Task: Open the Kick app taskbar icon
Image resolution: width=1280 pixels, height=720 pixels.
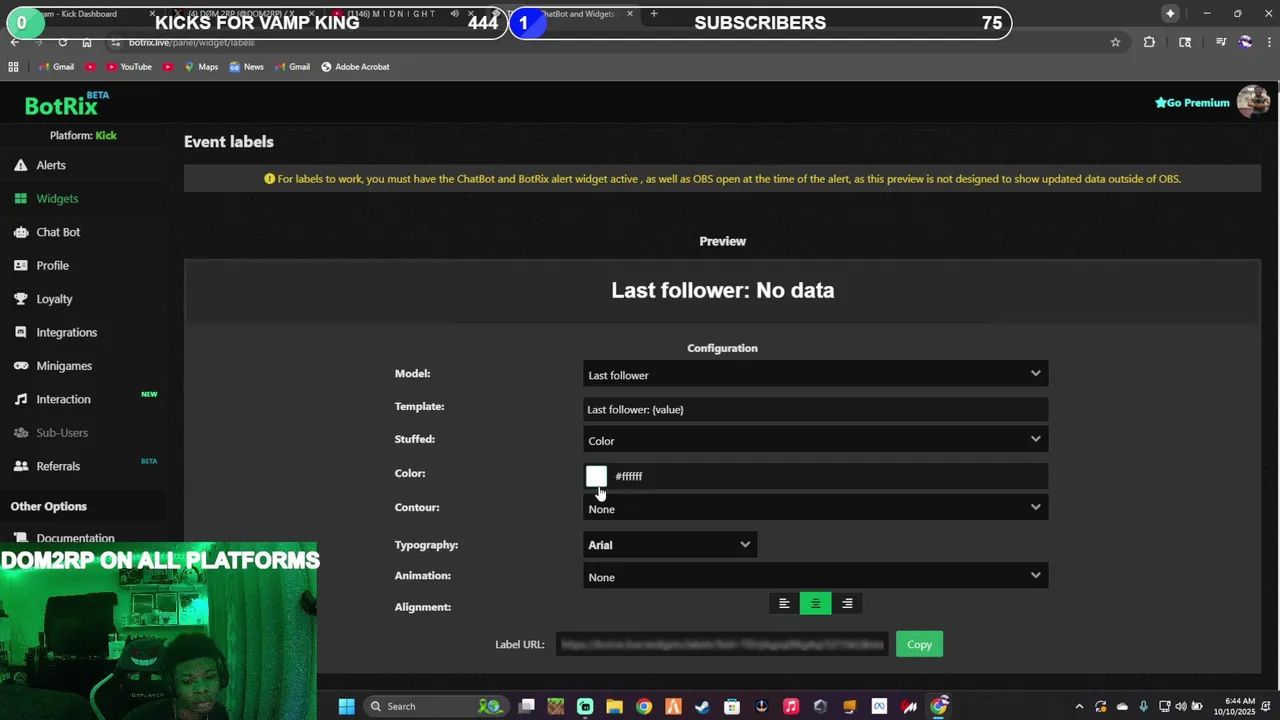Action: click(x=585, y=706)
